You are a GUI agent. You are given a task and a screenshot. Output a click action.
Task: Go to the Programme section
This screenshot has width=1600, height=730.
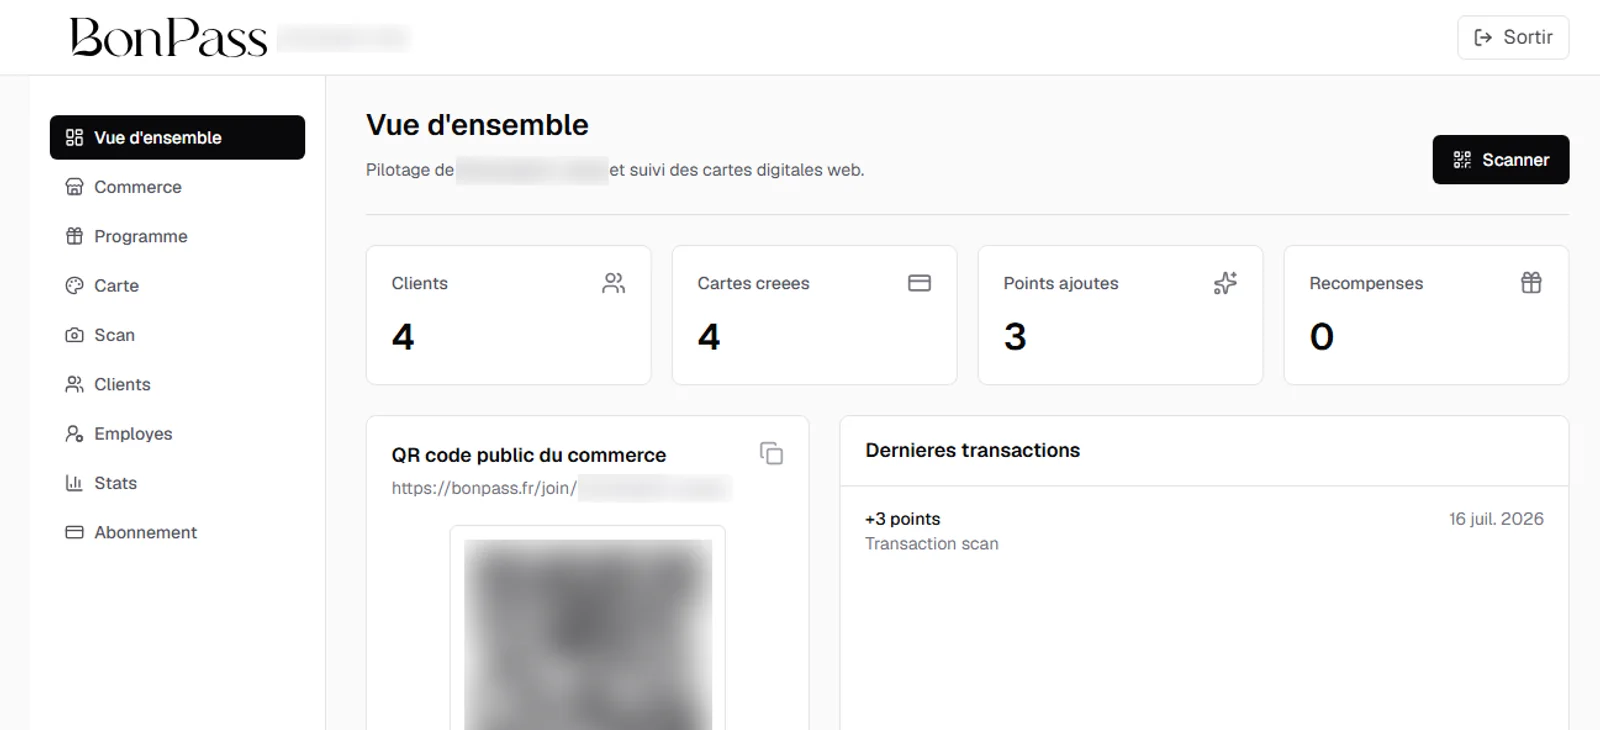177,236
